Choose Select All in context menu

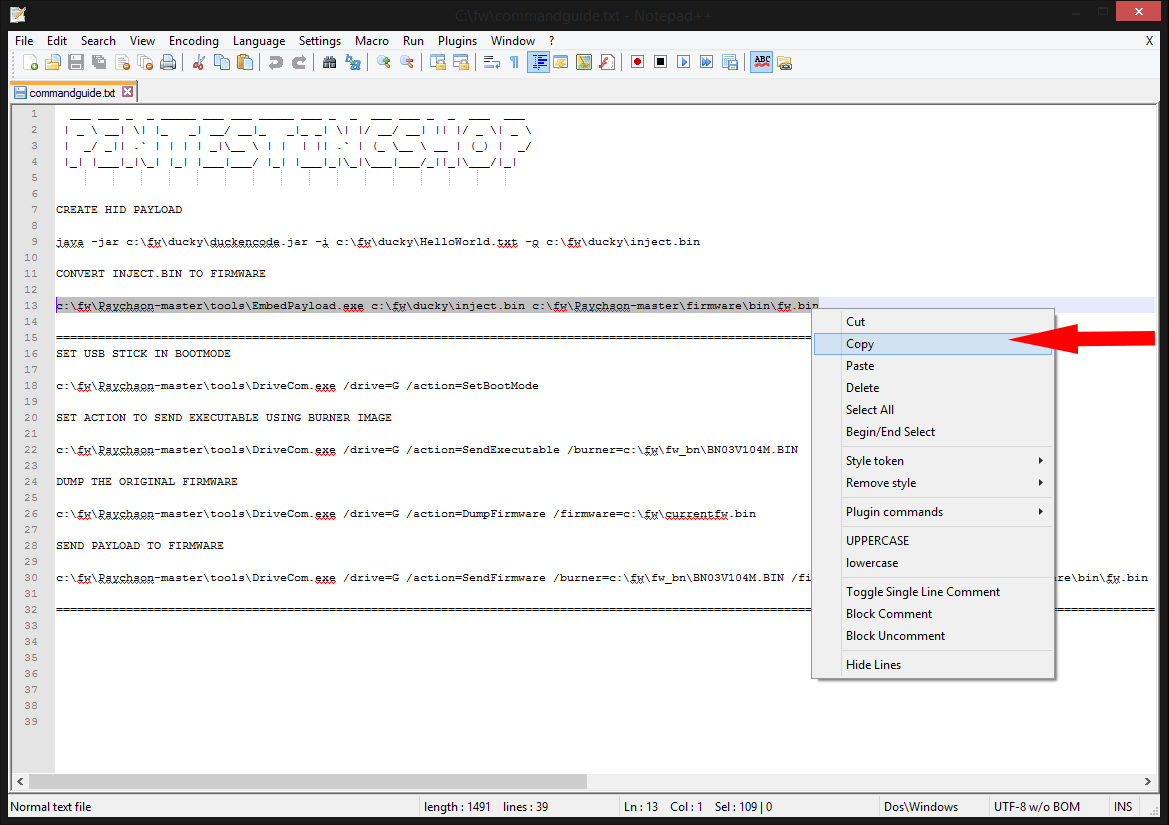click(933, 410)
